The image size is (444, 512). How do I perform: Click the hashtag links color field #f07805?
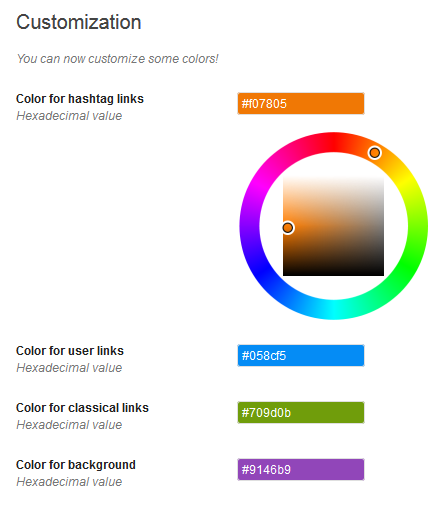pos(301,104)
